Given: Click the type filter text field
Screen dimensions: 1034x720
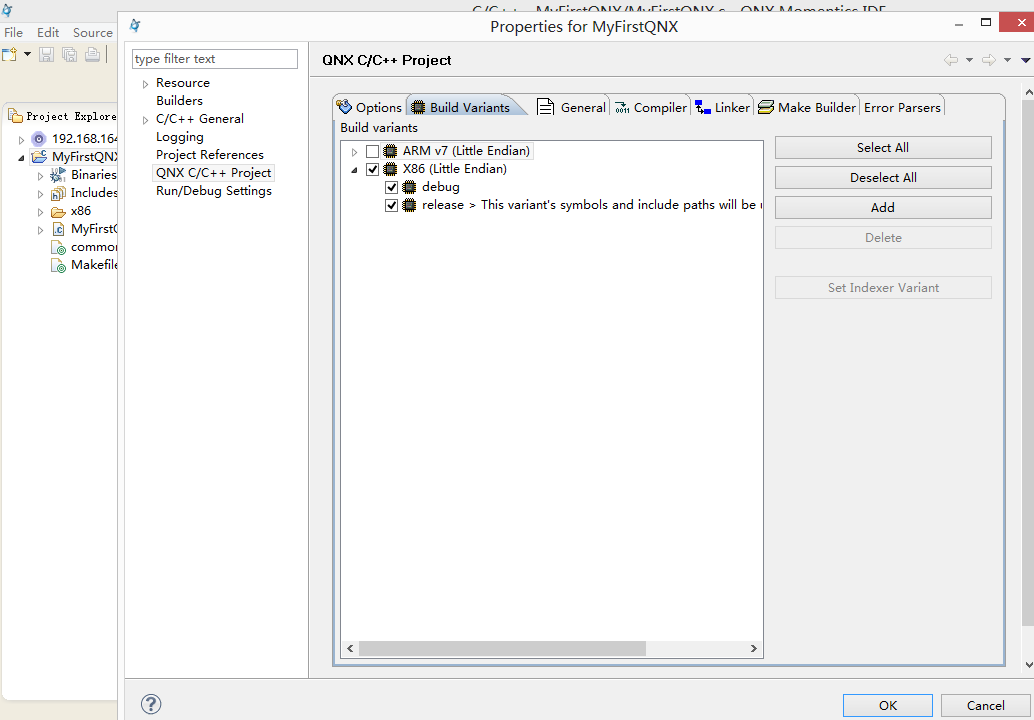Looking at the screenshot, I should click(215, 59).
